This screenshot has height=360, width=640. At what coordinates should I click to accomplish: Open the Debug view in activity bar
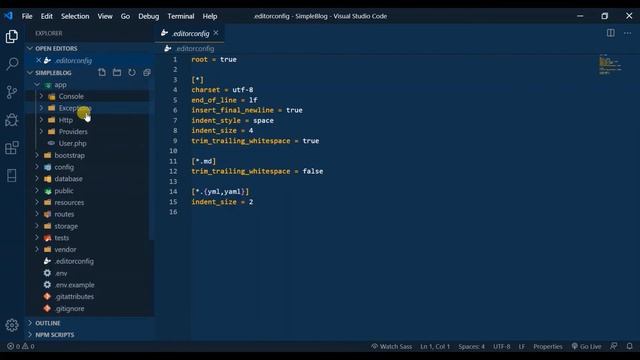tap(12, 120)
